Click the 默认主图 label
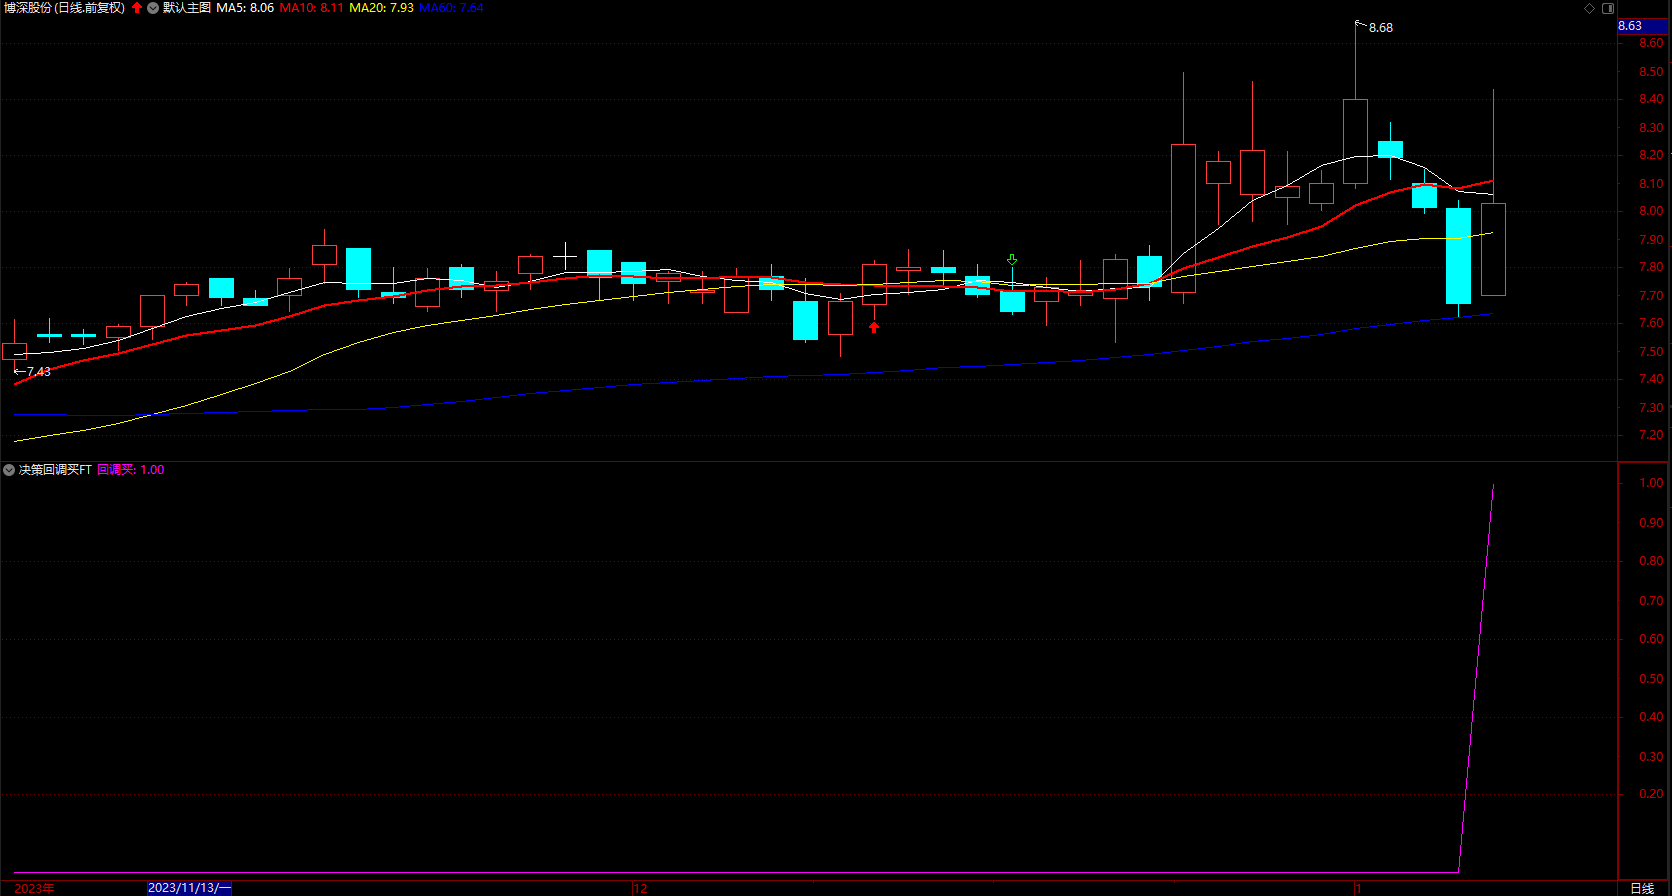The height and width of the screenshot is (896, 1672). 187,8
